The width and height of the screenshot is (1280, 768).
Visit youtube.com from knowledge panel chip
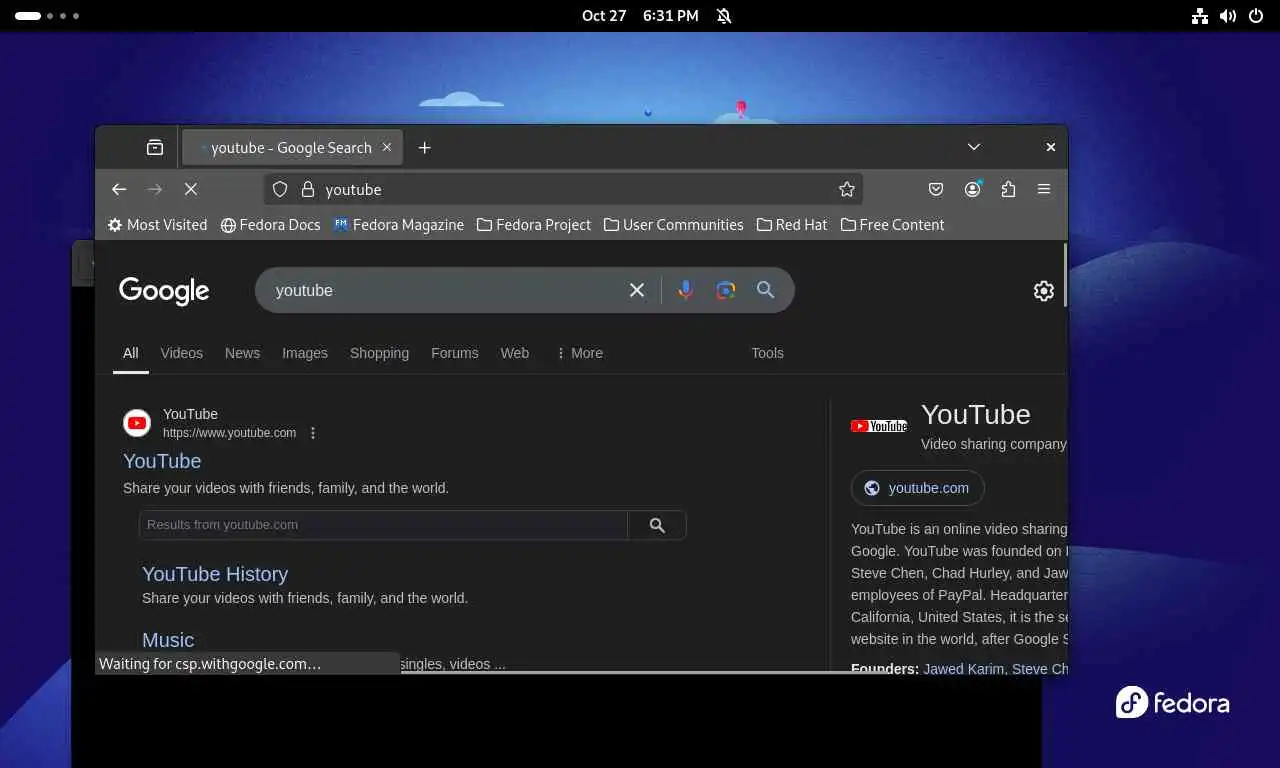pos(918,488)
